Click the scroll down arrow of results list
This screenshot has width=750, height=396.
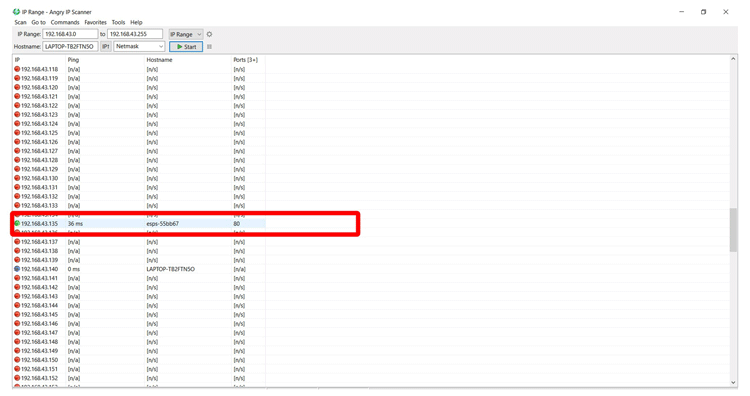733,383
